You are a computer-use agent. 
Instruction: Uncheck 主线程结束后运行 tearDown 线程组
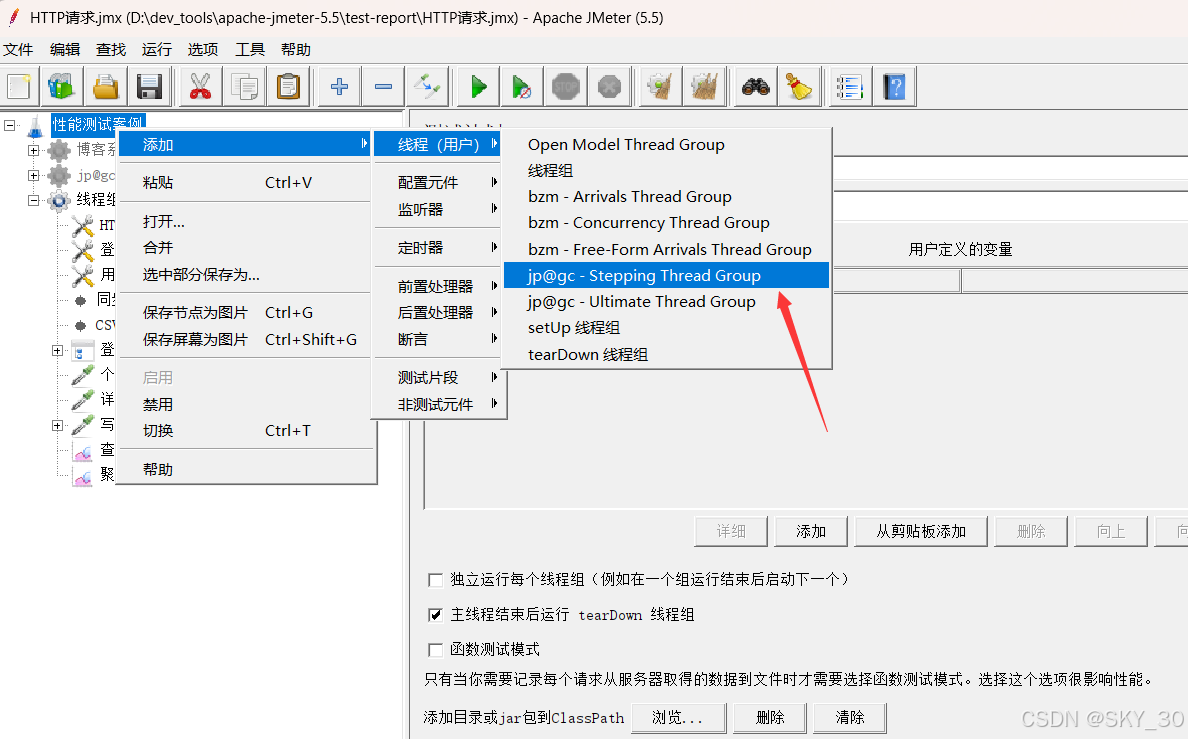coord(436,615)
